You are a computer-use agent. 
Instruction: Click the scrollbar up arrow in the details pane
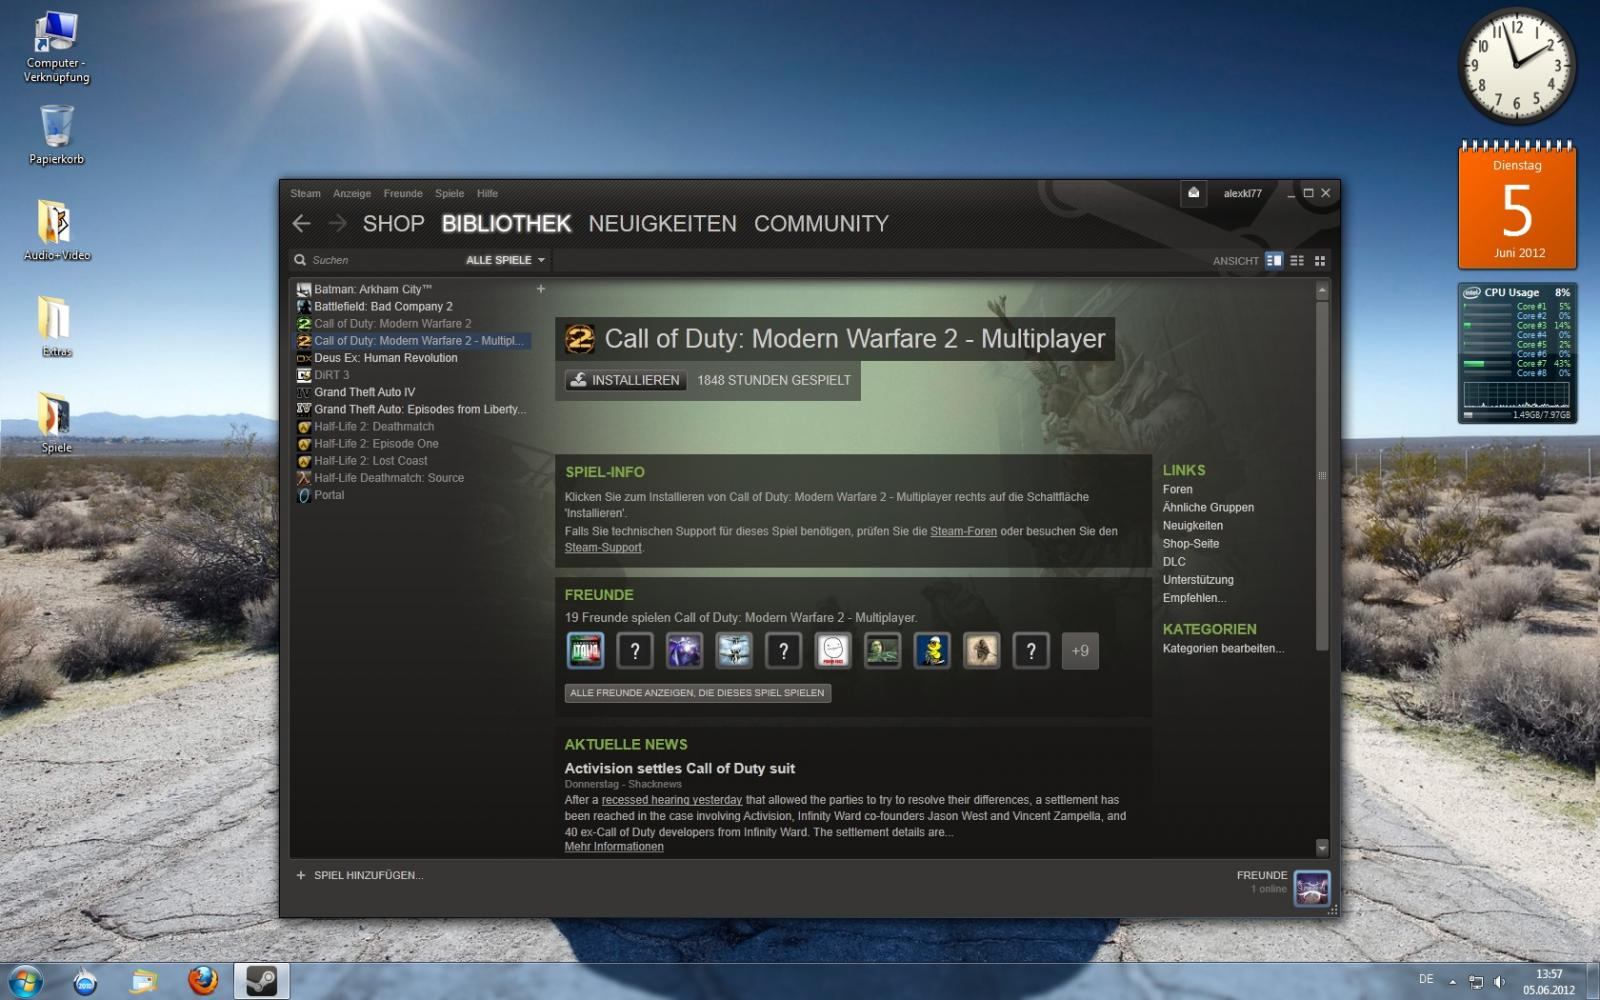point(1322,291)
